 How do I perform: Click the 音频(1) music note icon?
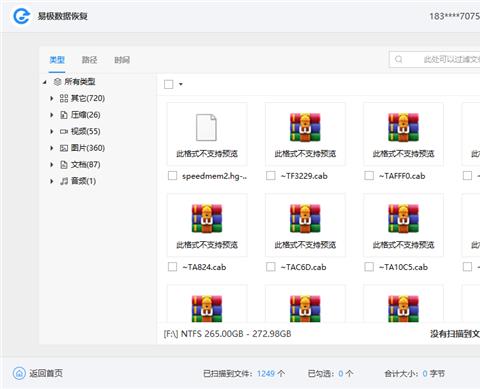click(64, 181)
